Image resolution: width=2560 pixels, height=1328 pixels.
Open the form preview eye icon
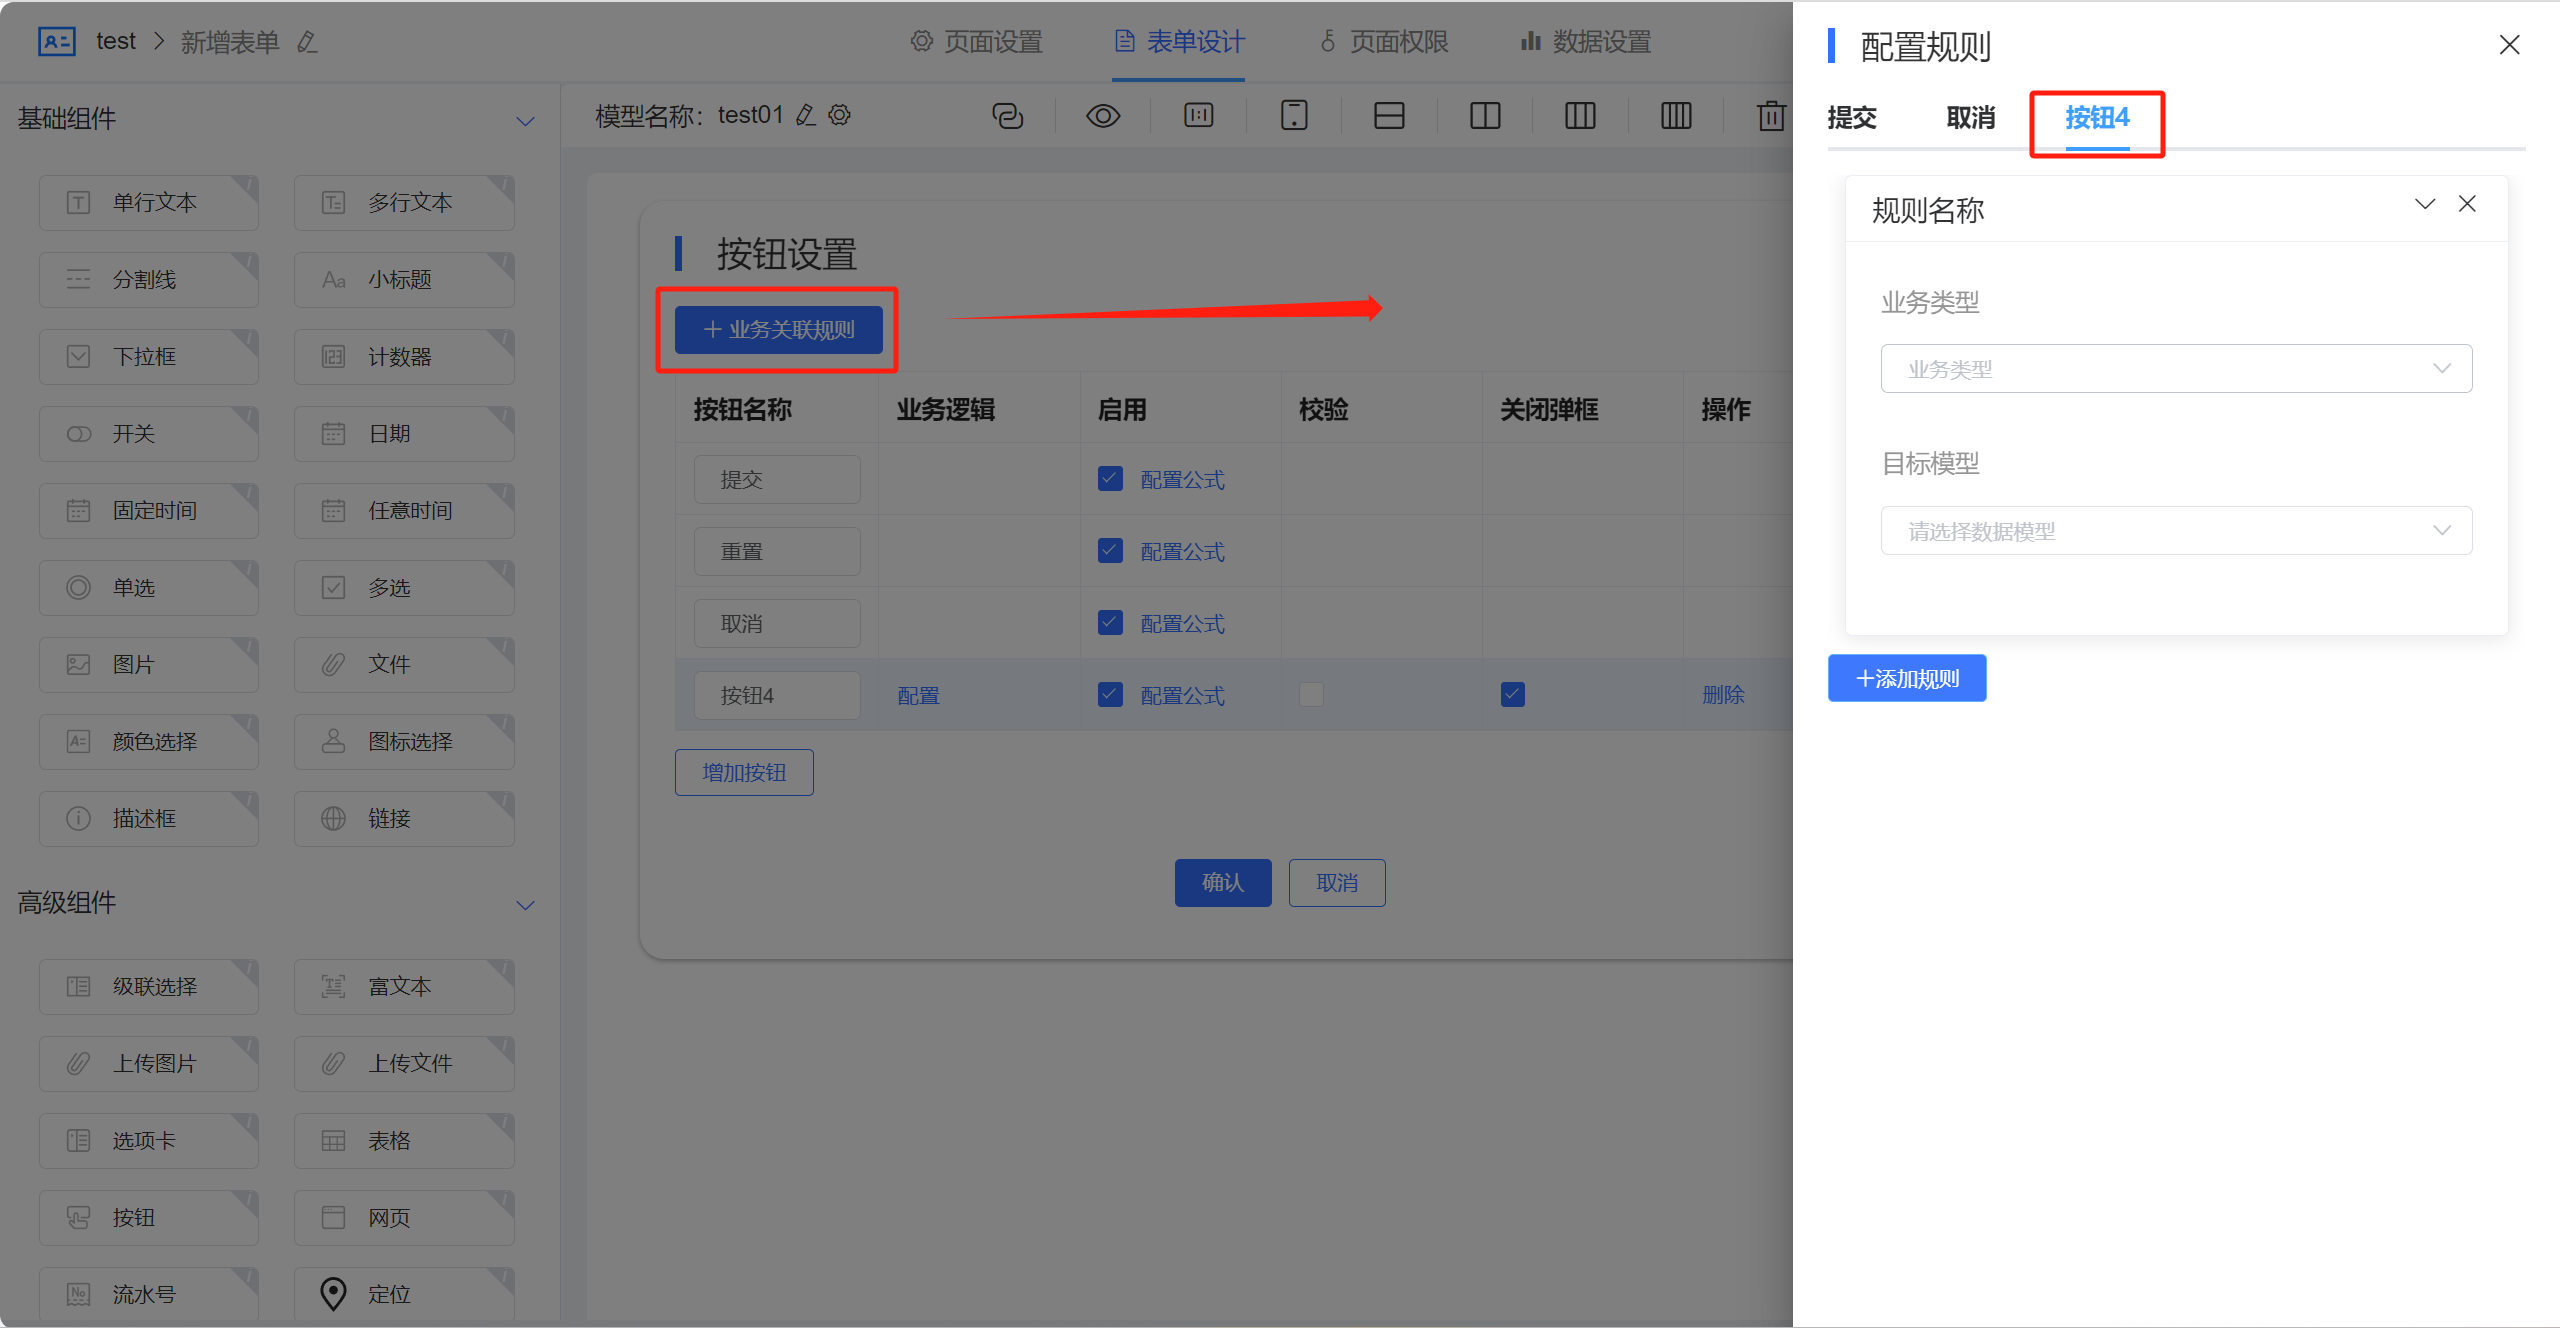click(x=1102, y=115)
